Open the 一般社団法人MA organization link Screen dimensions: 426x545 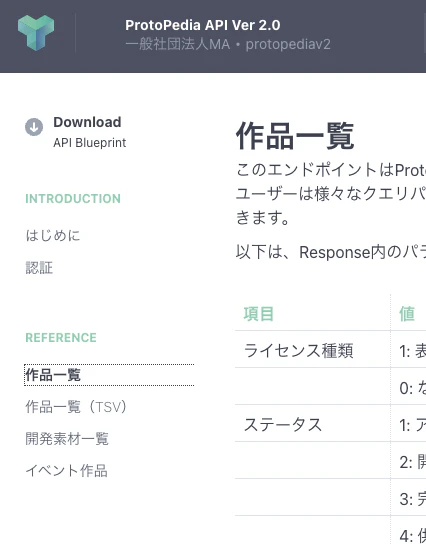tap(178, 44)
